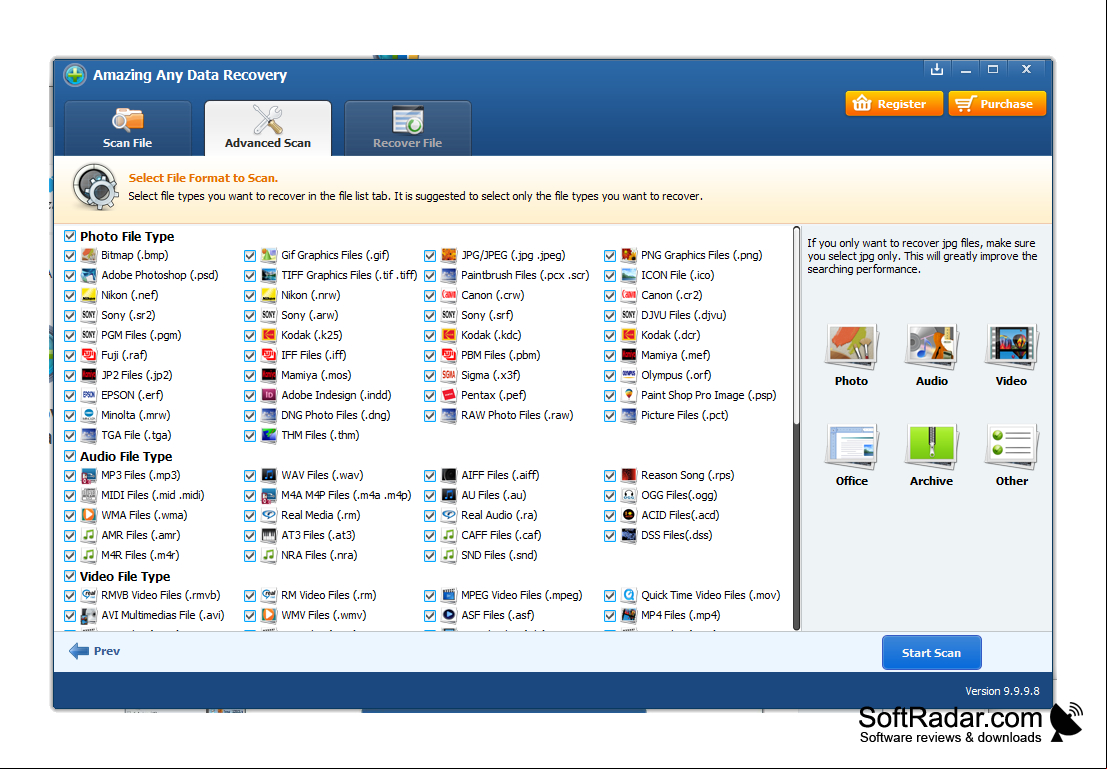This screenshot has height=769, width=1107.
Task: Click the OGG Files headphone icon
Action: pos(629,495)
